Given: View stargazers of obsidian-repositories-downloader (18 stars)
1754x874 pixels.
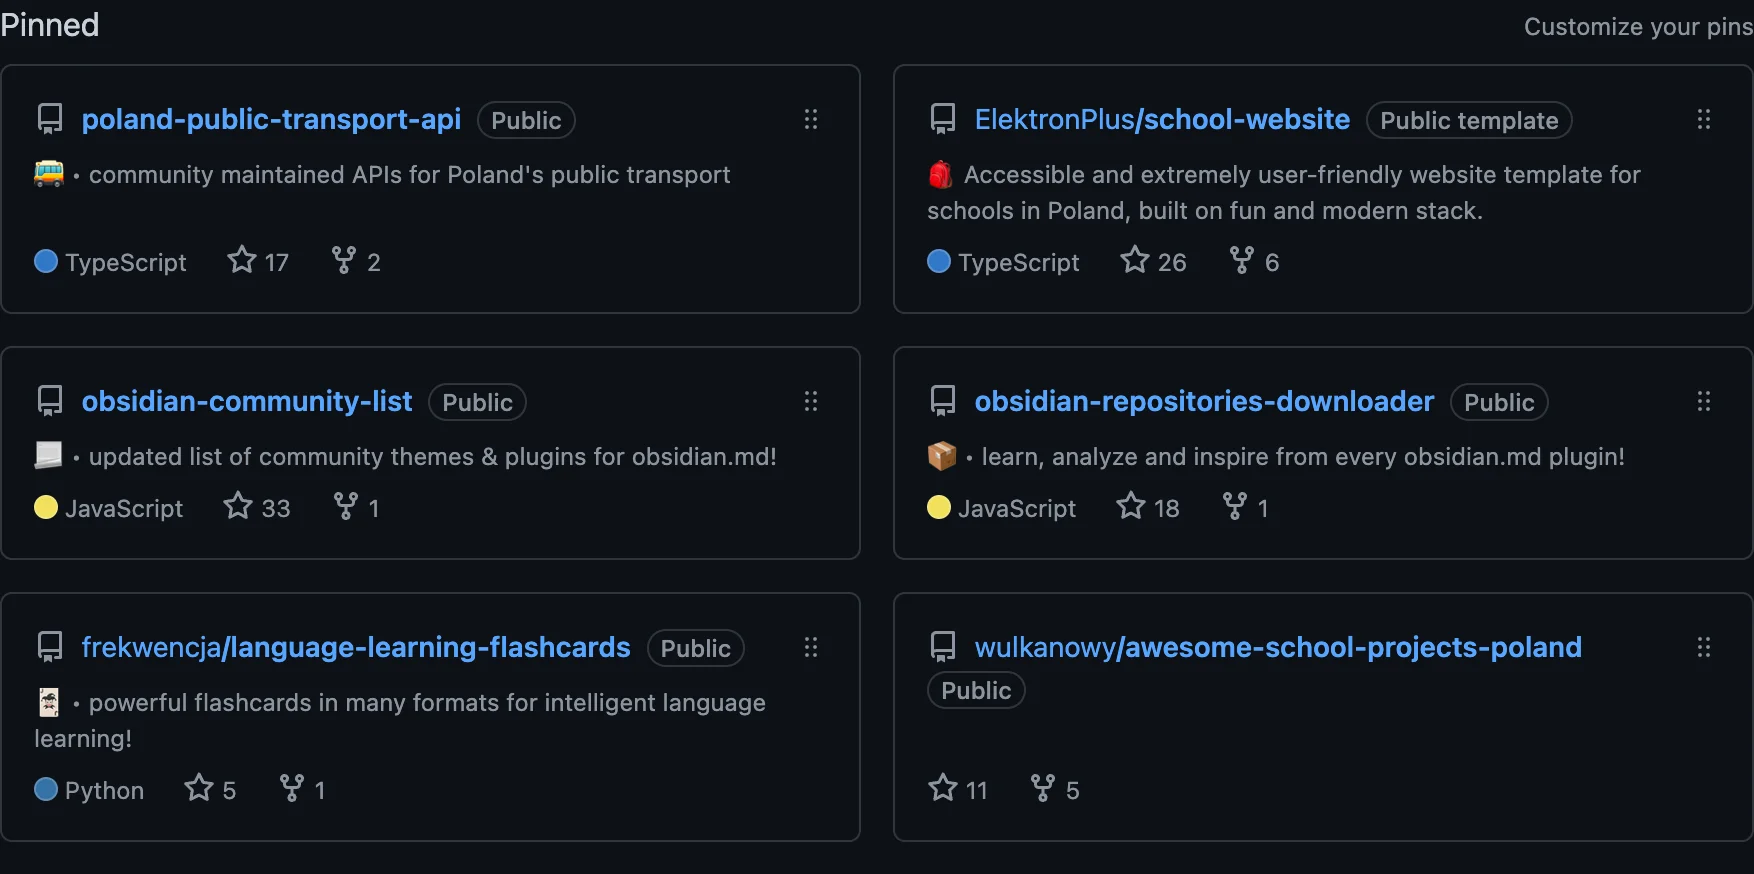Looking at the screenshot, I should 1148,508.
